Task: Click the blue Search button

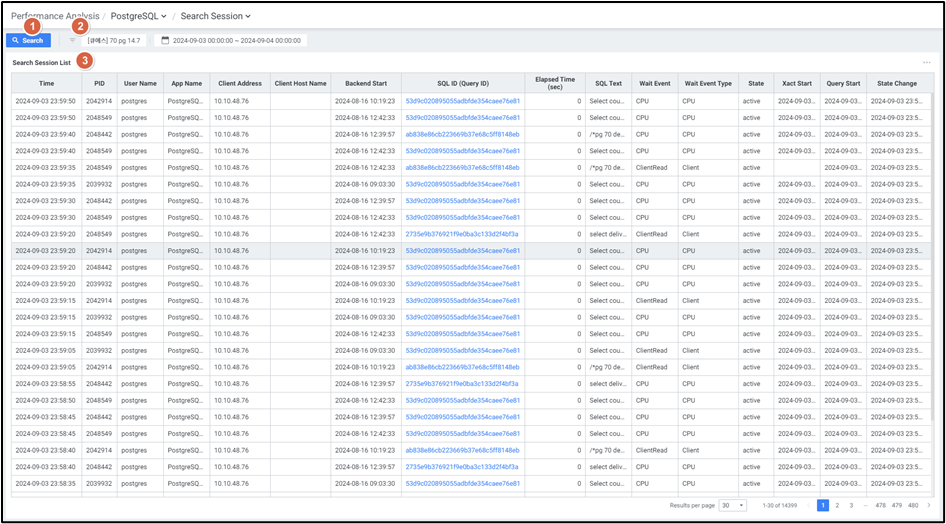Action: coord(28,40)
